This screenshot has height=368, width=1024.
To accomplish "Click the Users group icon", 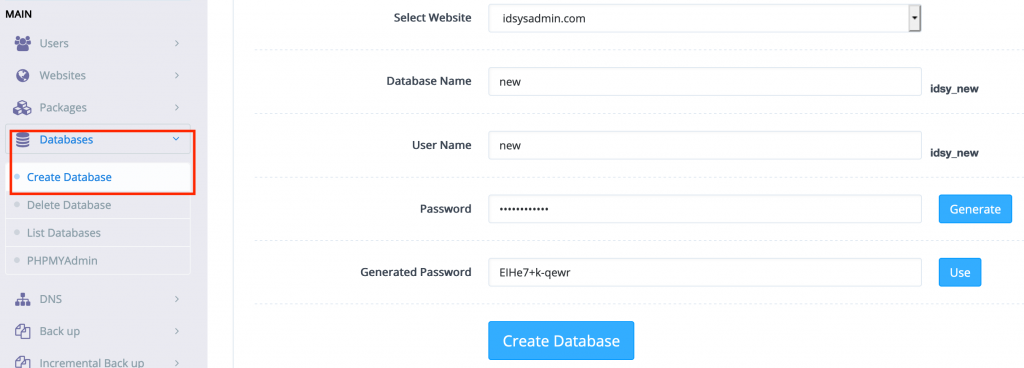I will [x=23, y=43].
